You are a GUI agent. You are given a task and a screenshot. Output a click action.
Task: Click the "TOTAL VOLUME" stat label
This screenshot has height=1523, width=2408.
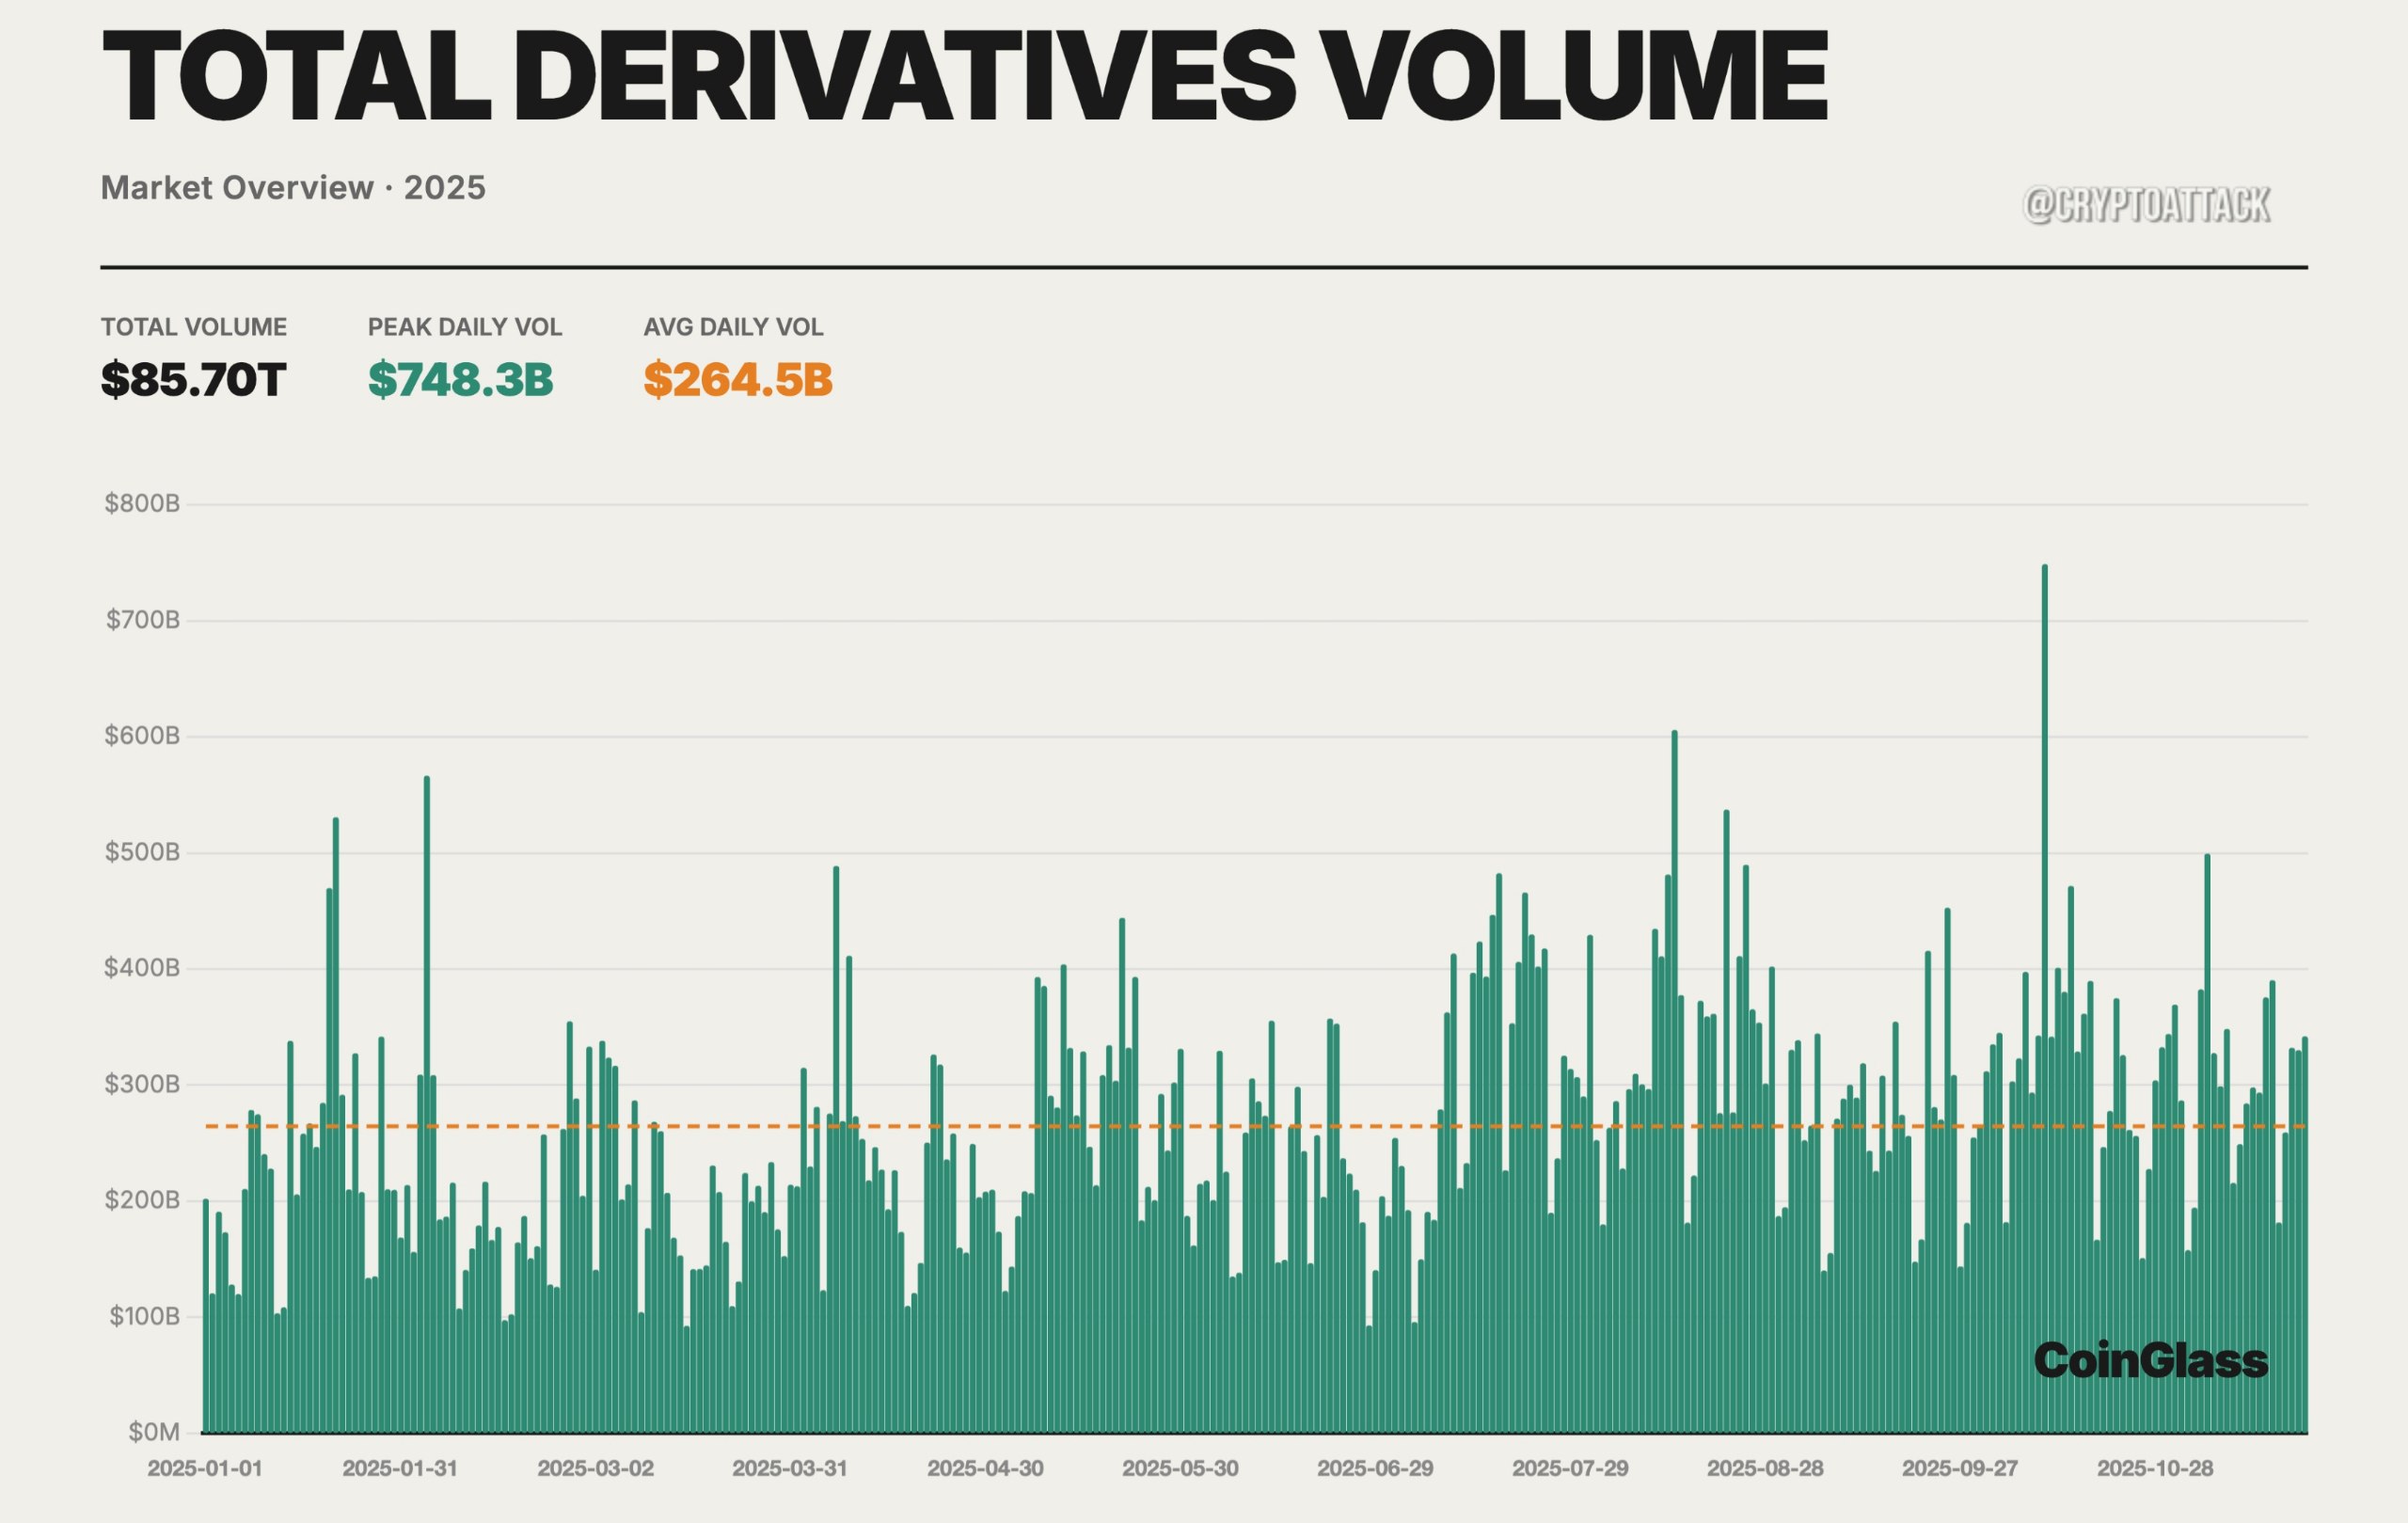194,327
